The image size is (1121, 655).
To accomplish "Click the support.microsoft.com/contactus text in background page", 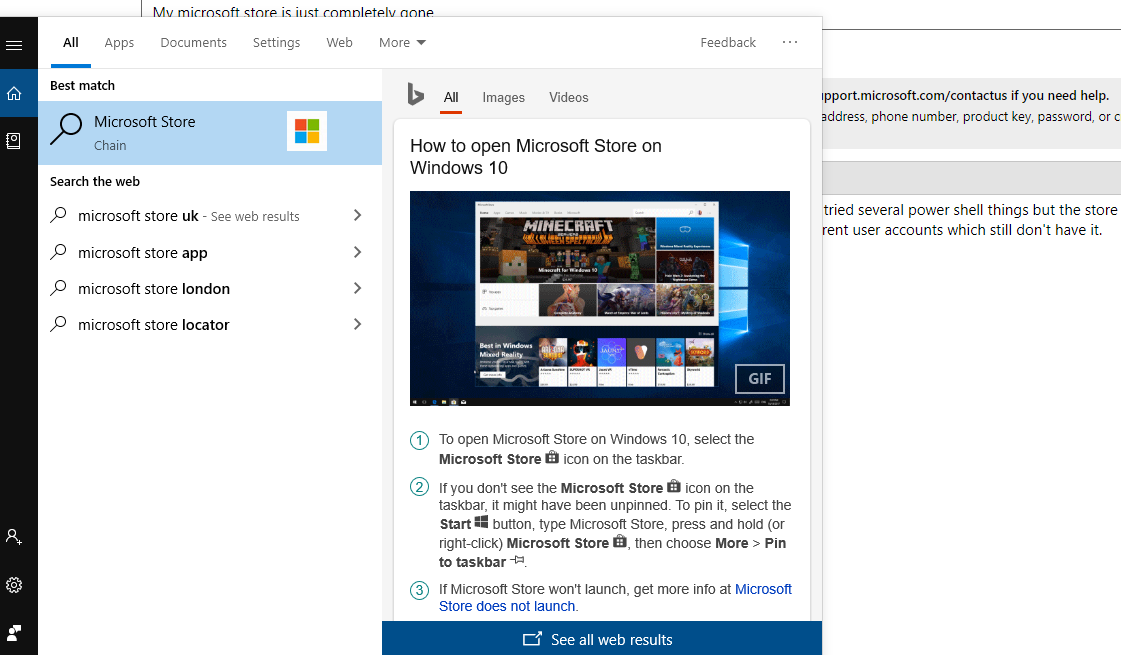I will [x=914, y=95].
